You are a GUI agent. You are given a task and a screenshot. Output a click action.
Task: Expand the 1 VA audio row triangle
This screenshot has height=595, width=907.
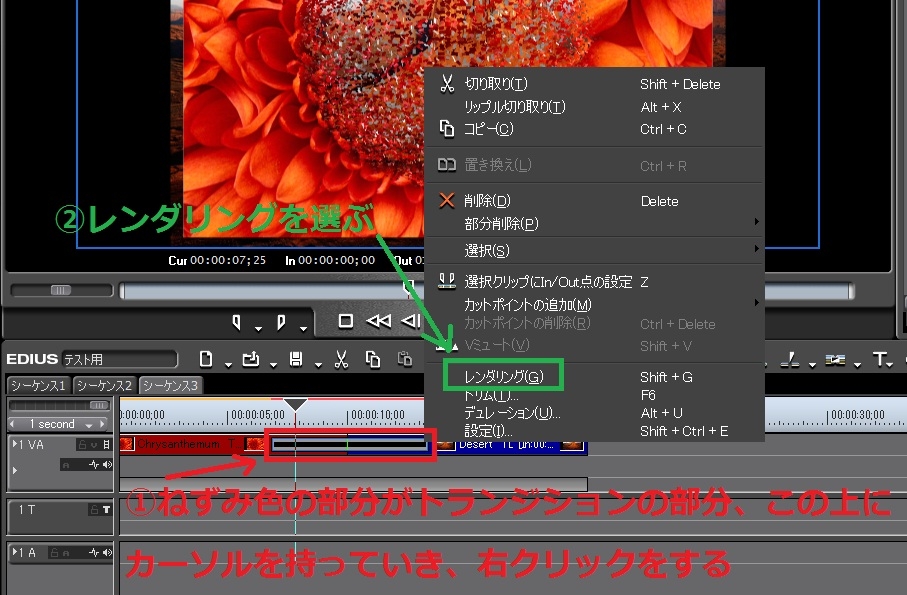[14, 471]
